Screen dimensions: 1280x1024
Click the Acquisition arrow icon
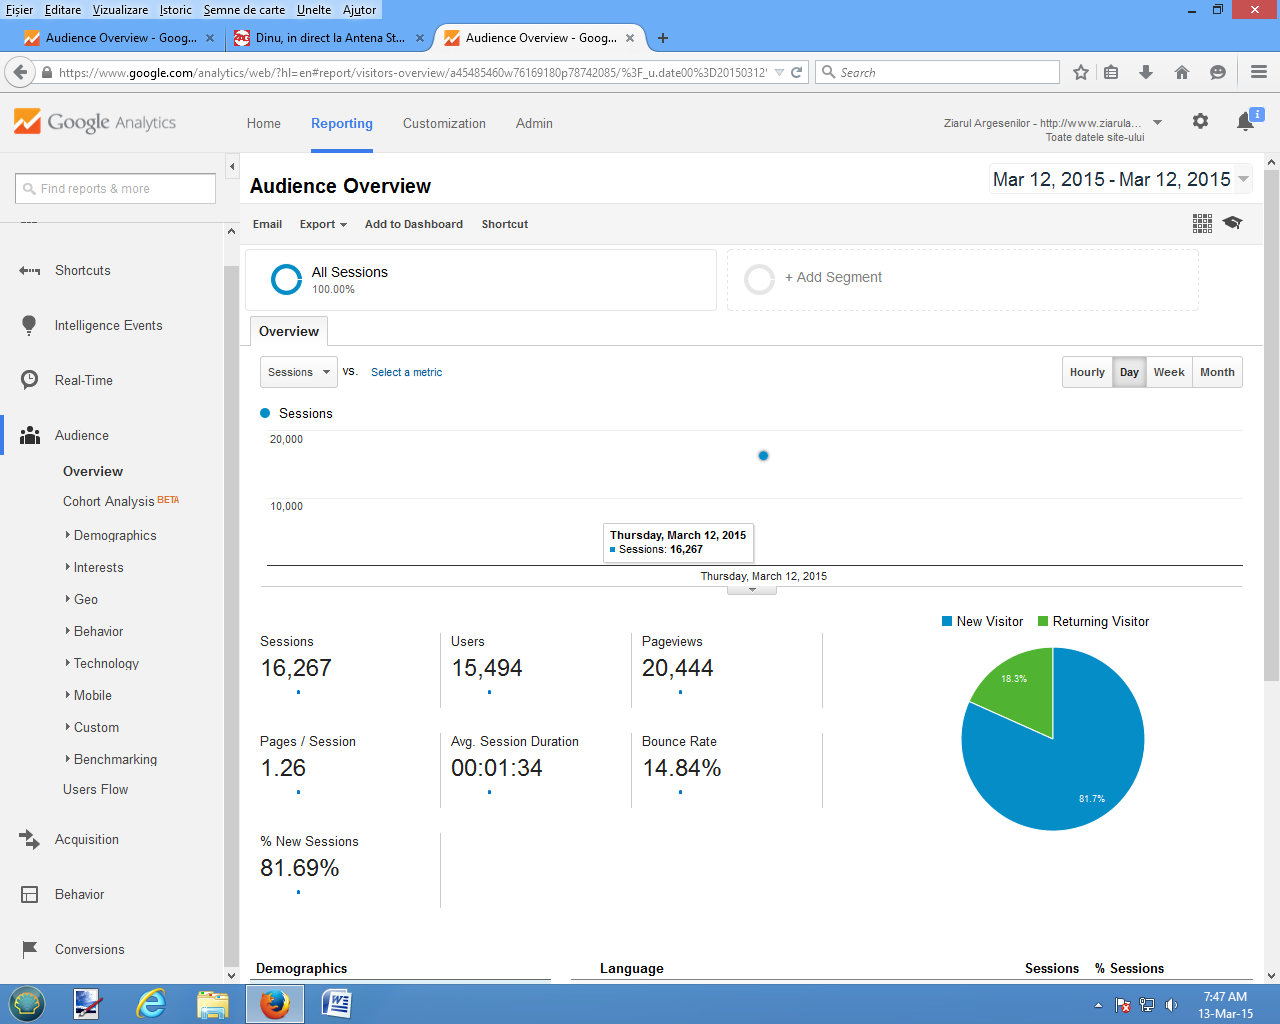30,839
